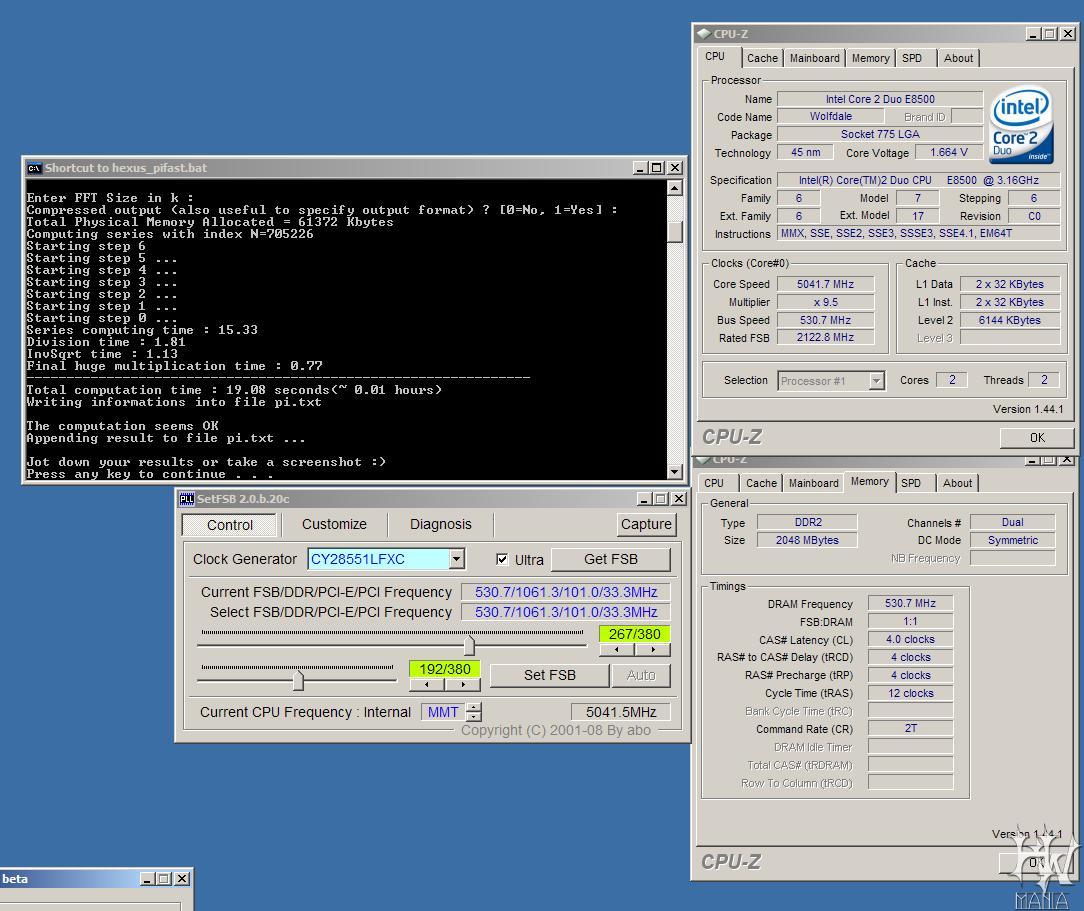Open the Customize tab in SetFSB

point(334,524)
